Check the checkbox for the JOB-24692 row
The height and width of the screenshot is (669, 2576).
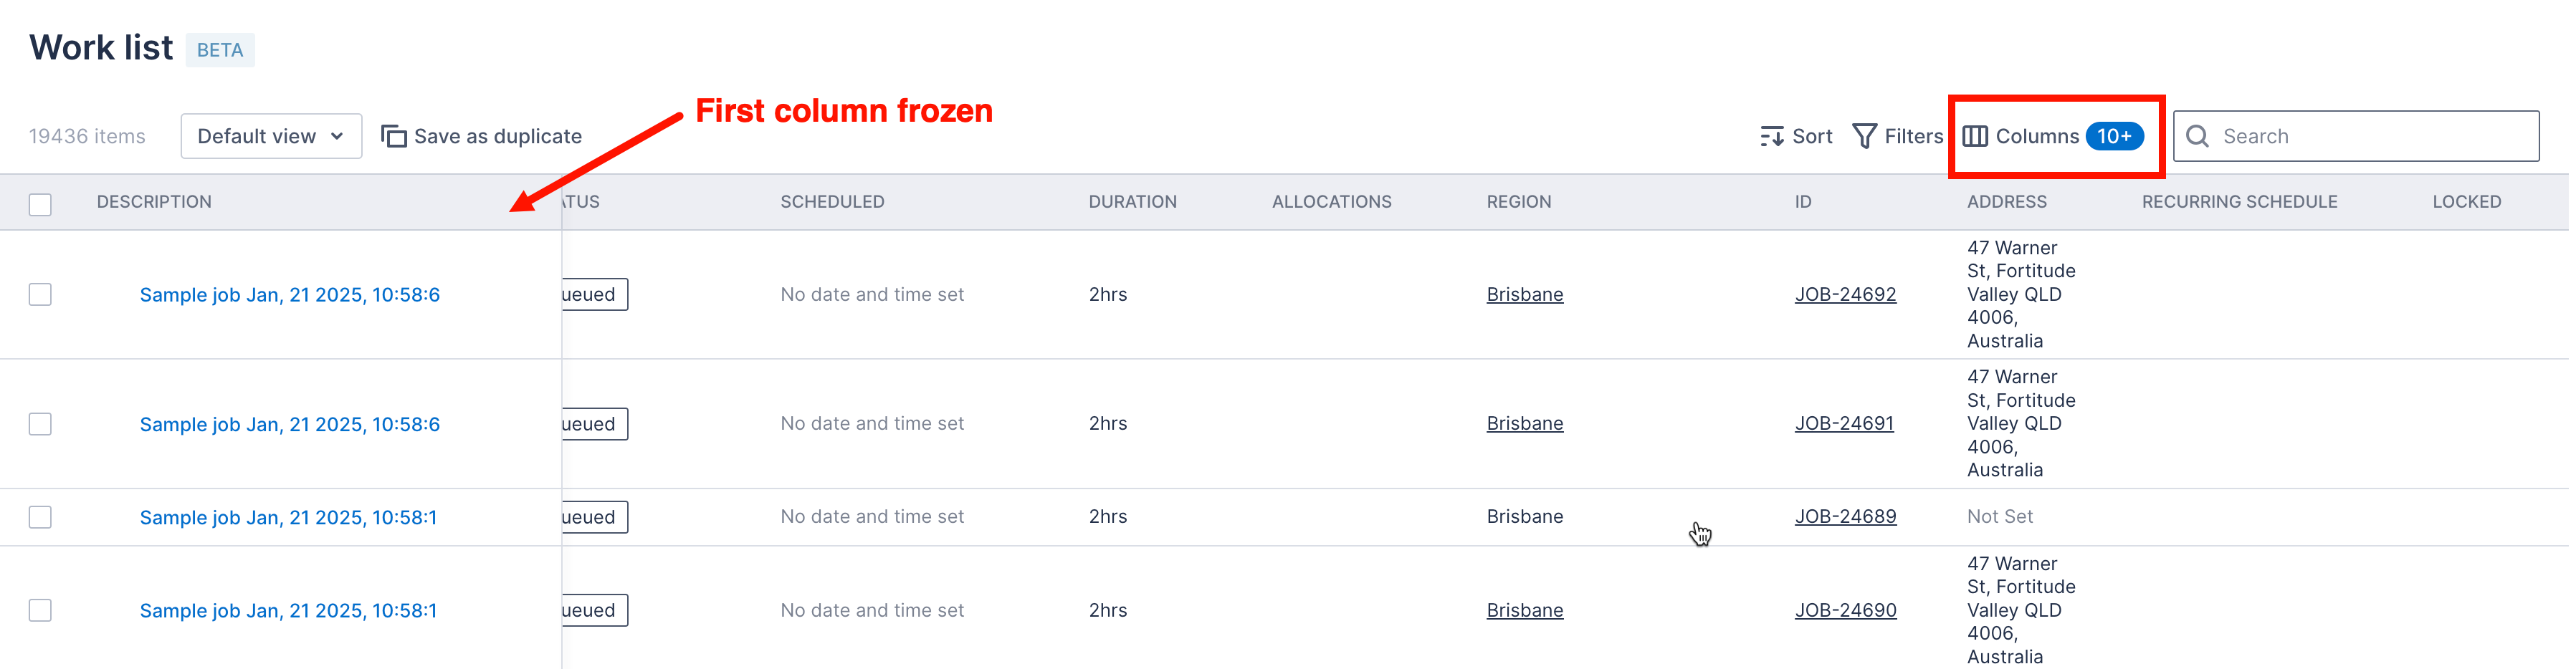tap(39, 294)
